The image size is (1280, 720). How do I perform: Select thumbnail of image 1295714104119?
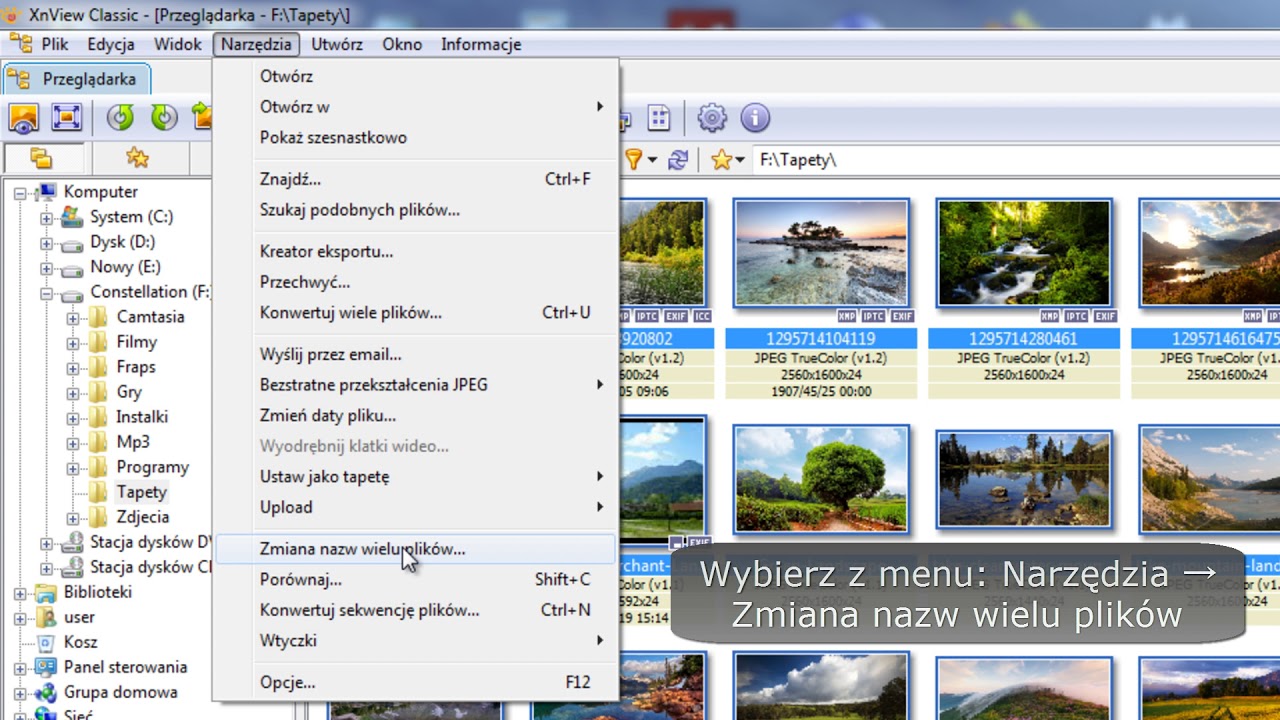pyautogui.click(x=821, y=253)
